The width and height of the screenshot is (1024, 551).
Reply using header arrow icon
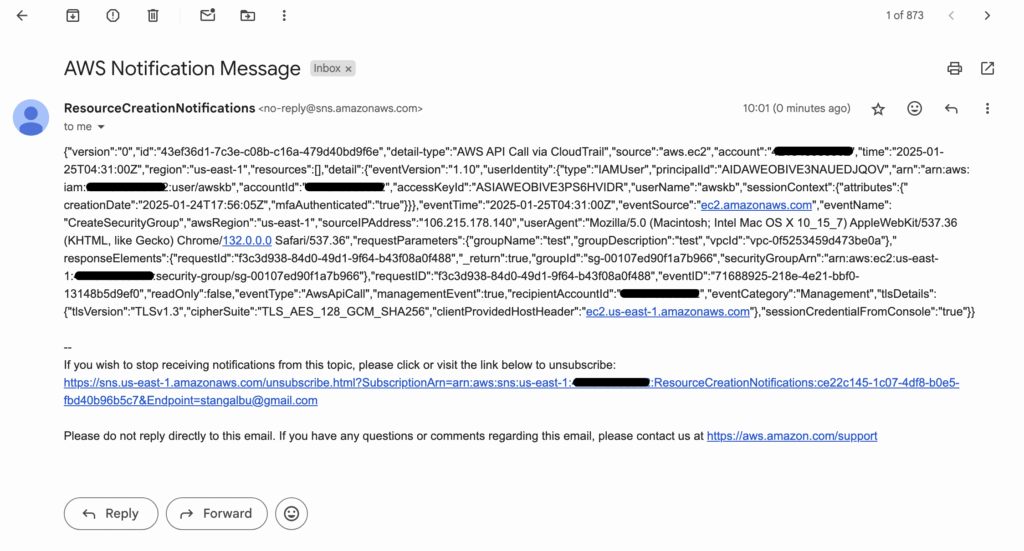click(951, 109)
